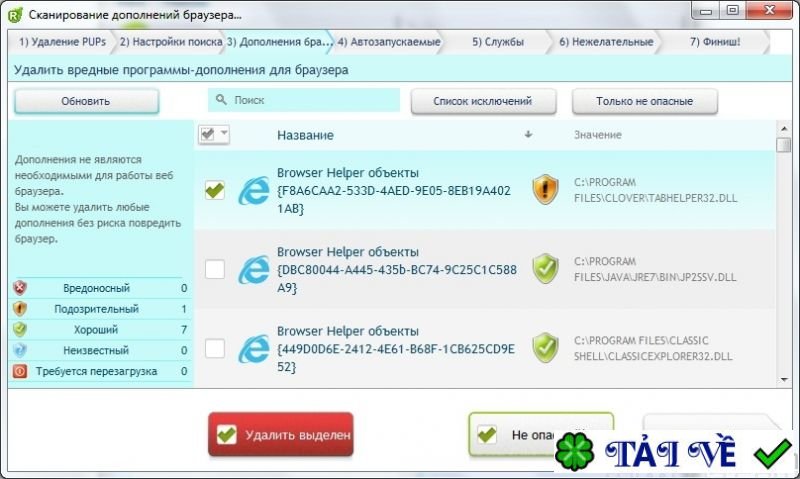This screenshot has width=800, height=479.
Task: Filter by Вредоносный category label
Action: coord(96,288)
